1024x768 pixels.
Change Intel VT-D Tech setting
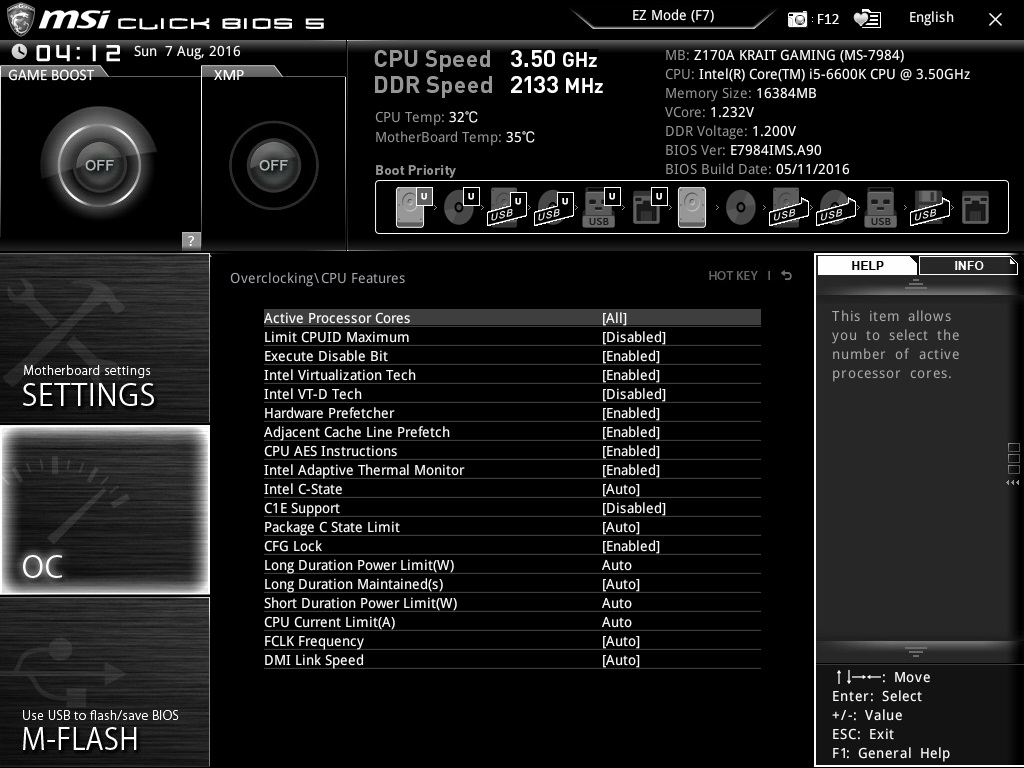click(512, 394)
